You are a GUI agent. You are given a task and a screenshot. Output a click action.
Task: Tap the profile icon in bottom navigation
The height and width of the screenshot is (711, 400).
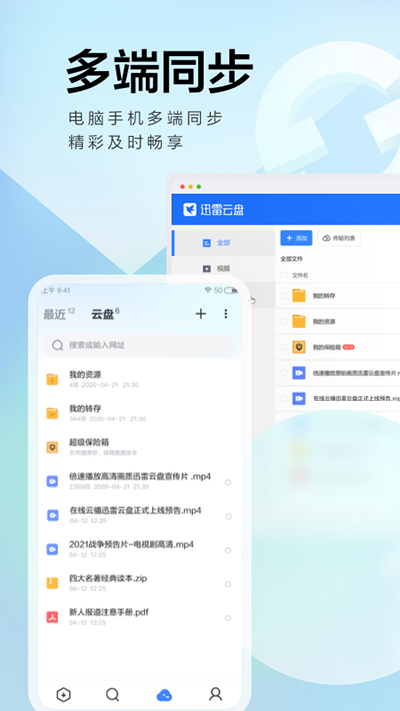[215, 694]
